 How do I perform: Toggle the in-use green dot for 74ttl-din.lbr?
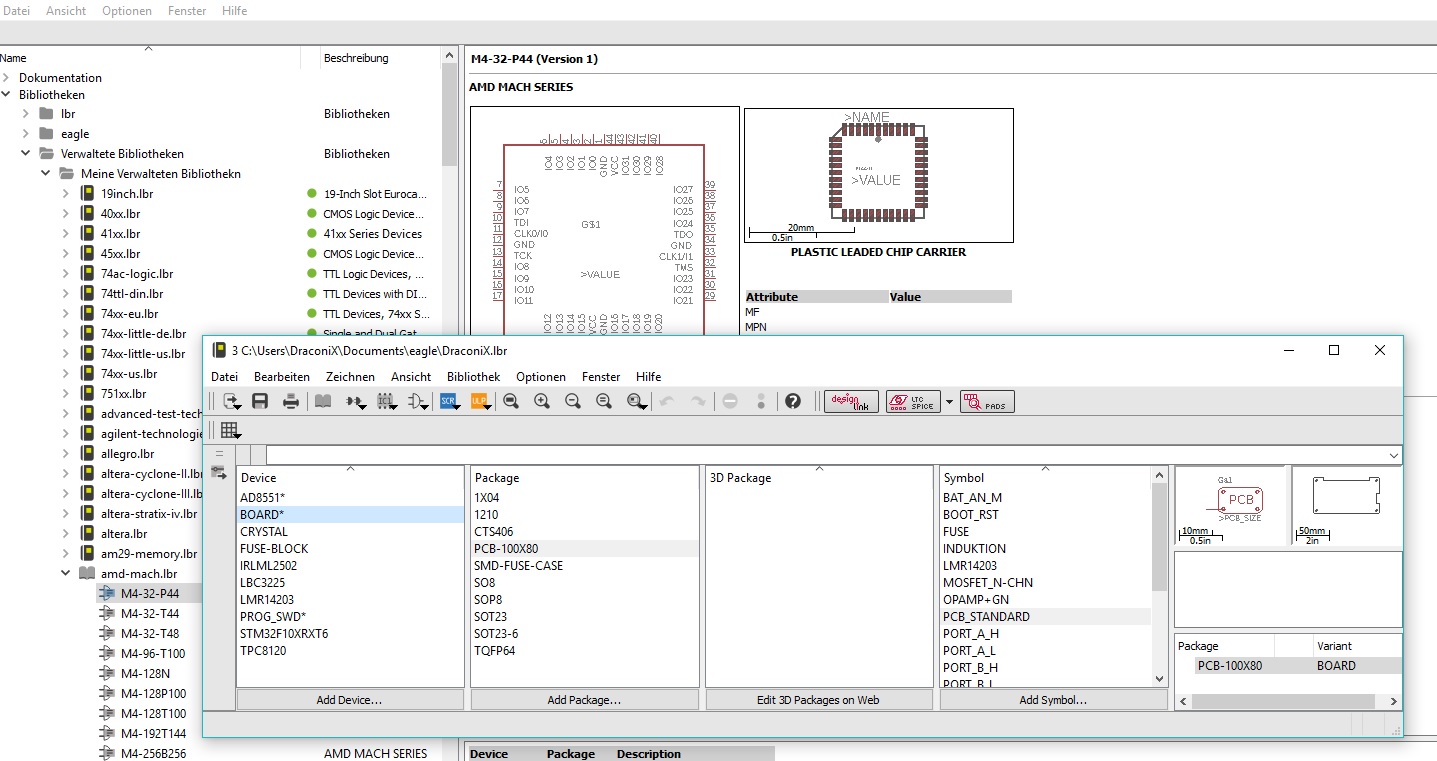tap(312, 294)
